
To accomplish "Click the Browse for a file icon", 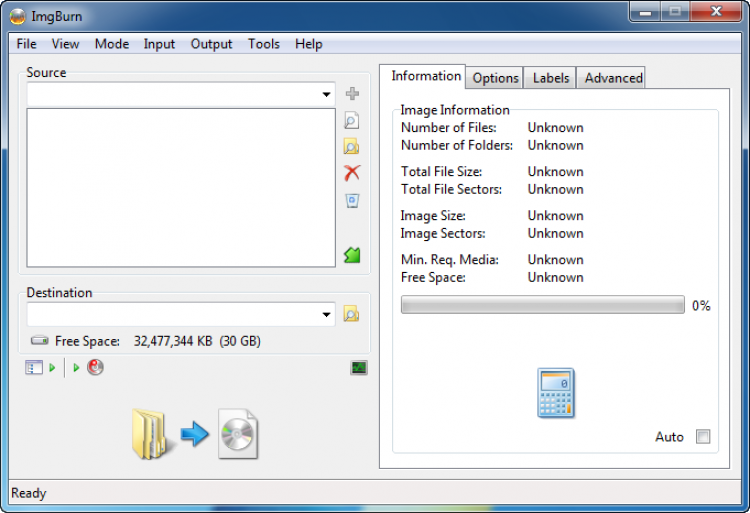I will [352, 121].
